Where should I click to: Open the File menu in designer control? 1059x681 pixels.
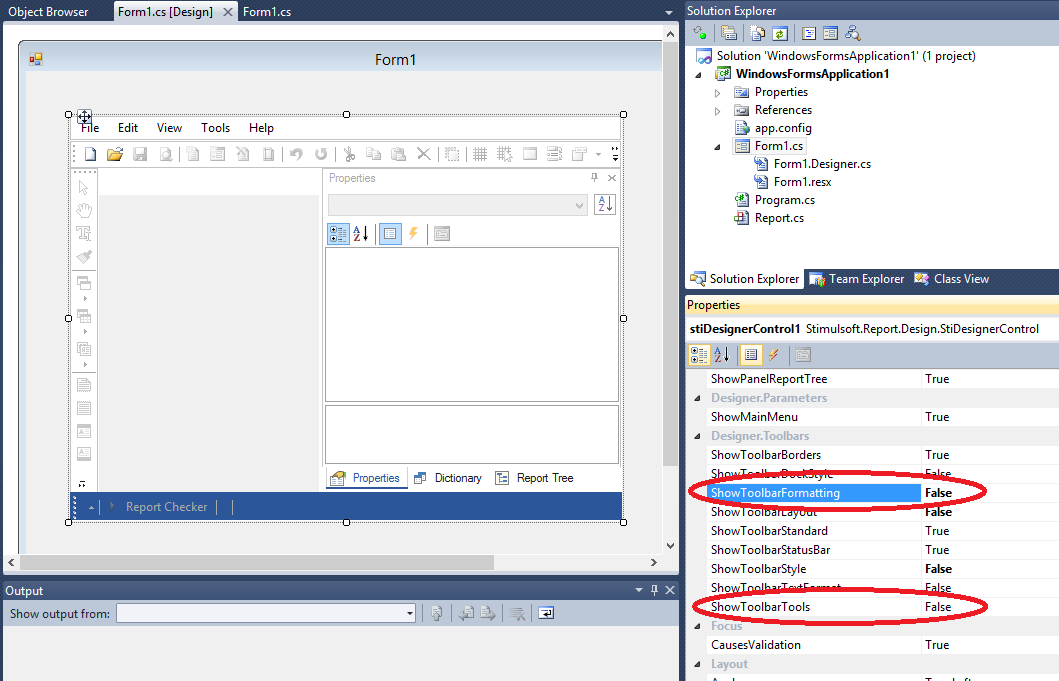[x=90, y=128]
